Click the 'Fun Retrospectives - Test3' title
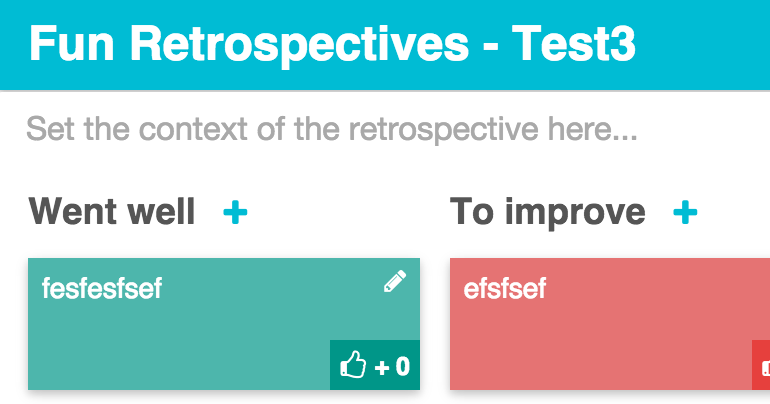Viewport: 770px width, 404px height. pos(332,45)
